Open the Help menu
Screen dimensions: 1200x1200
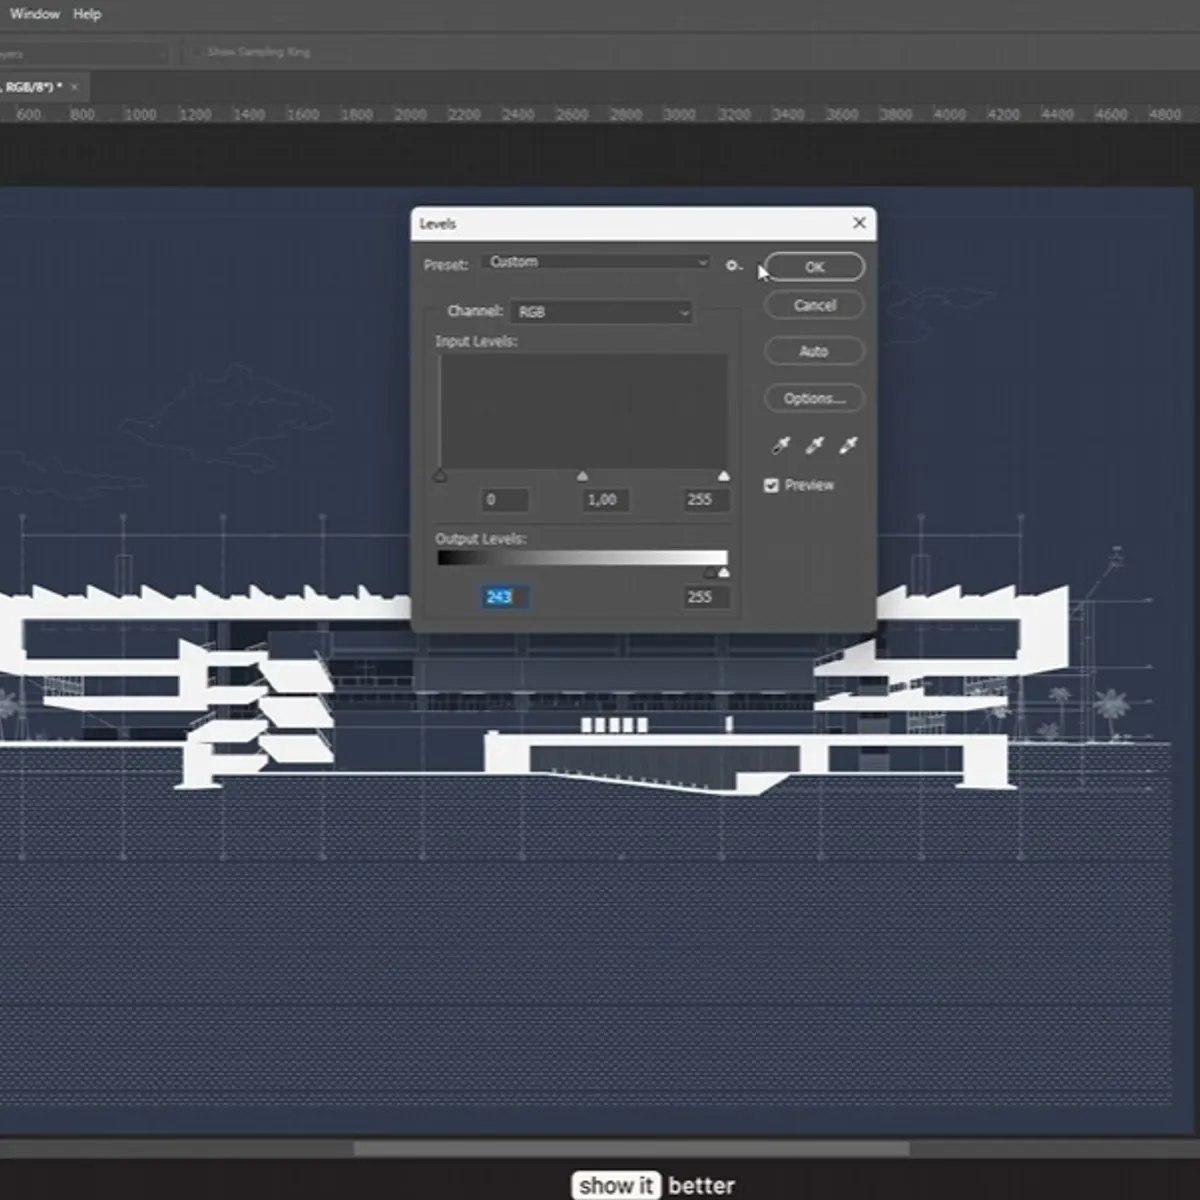click(87, 14)
